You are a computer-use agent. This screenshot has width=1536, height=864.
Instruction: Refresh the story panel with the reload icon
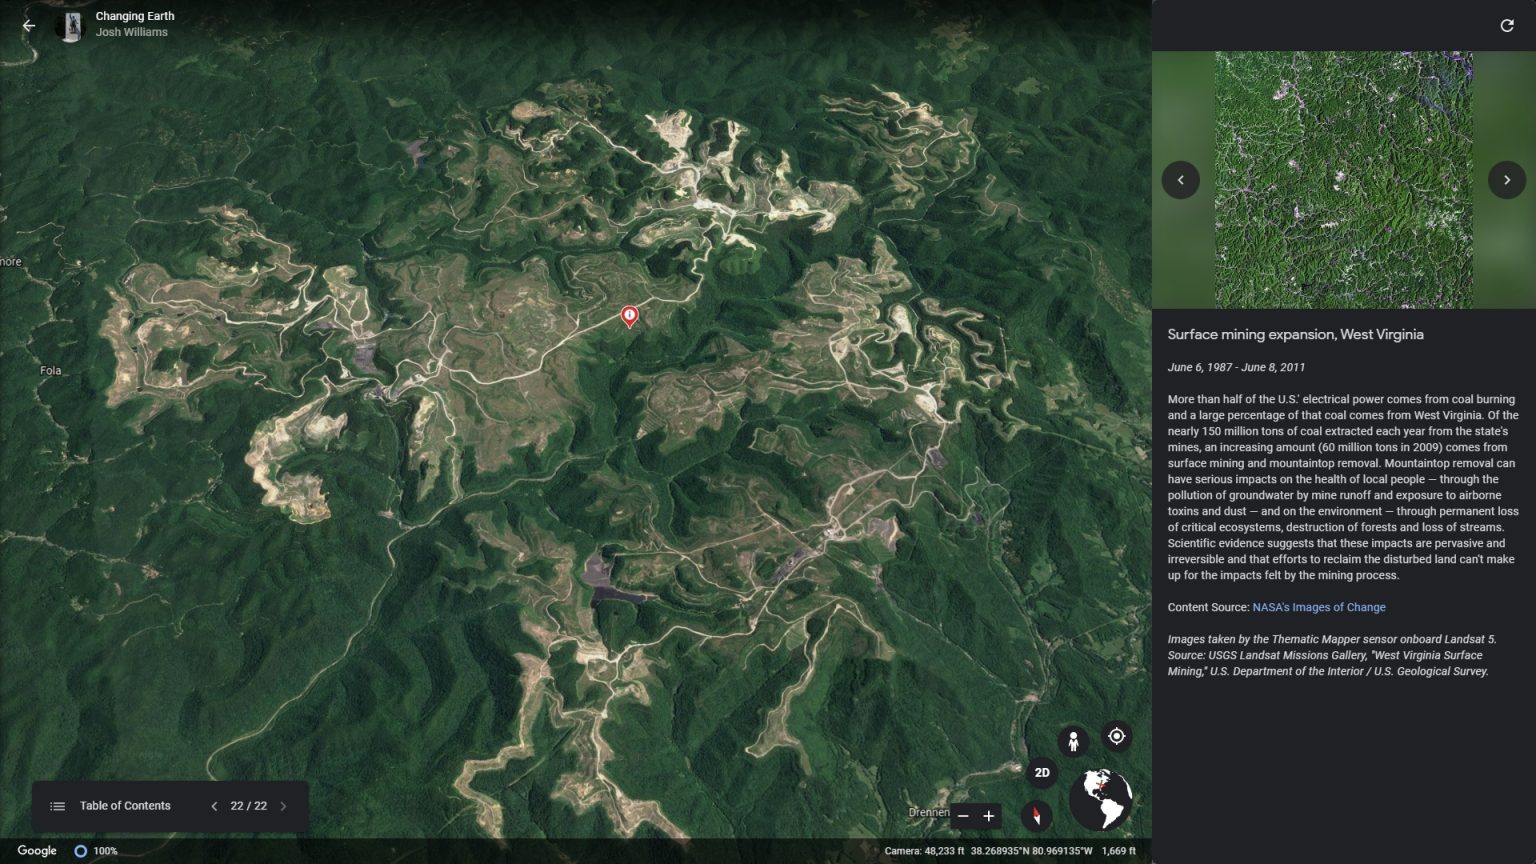[1507, 25]
